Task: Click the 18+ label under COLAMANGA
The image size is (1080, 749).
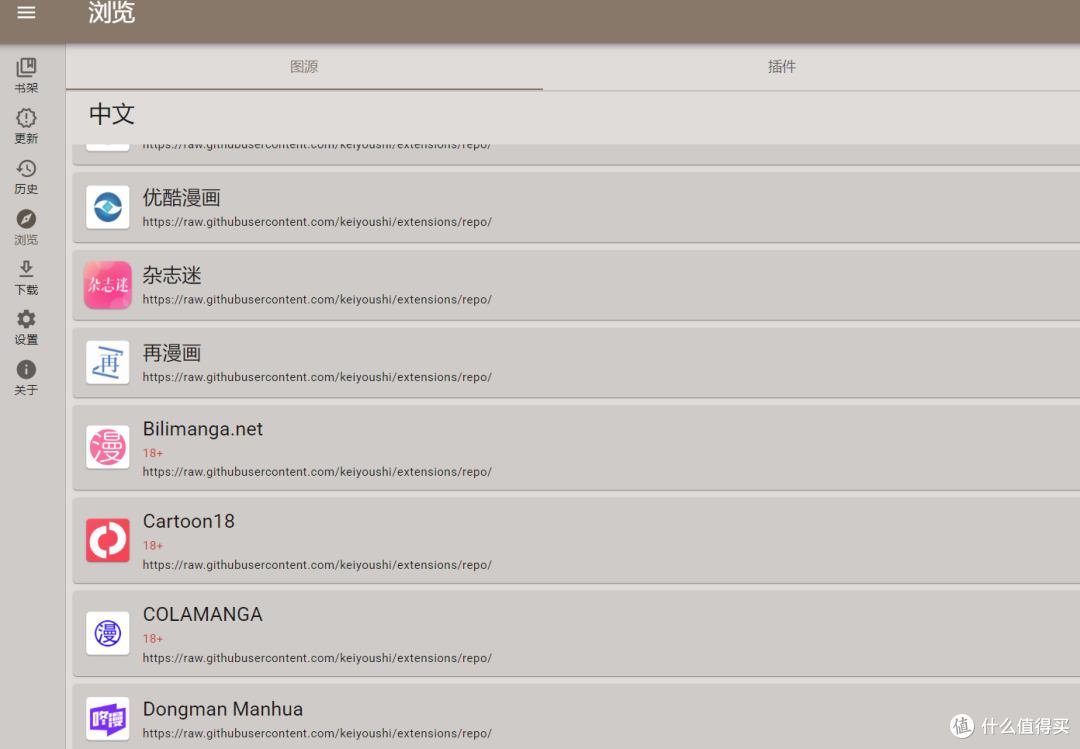Action: [x=153, y=639]
